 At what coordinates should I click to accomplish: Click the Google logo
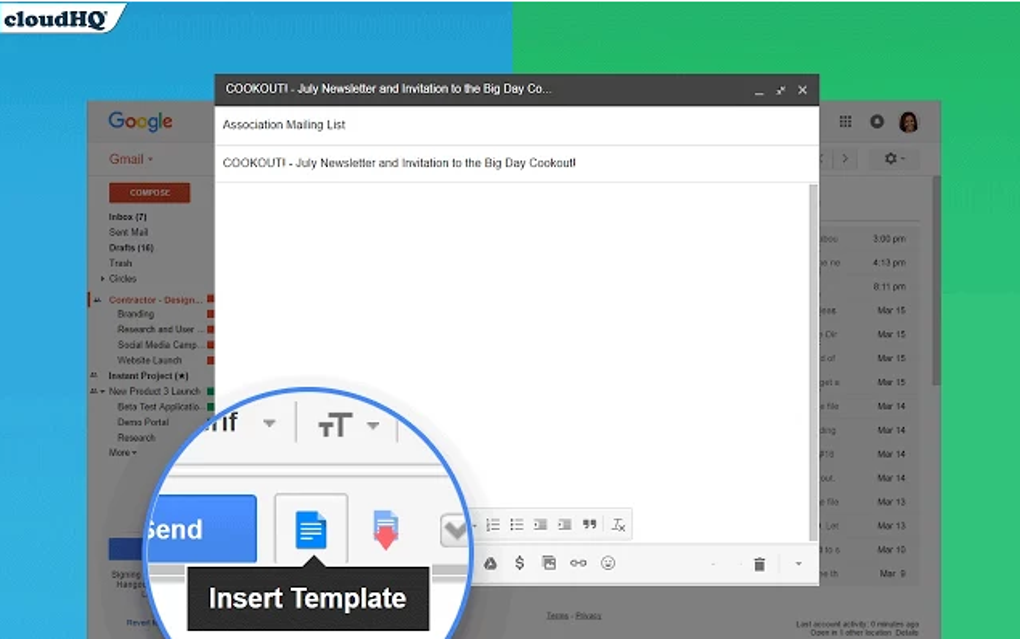click(141, 121)
